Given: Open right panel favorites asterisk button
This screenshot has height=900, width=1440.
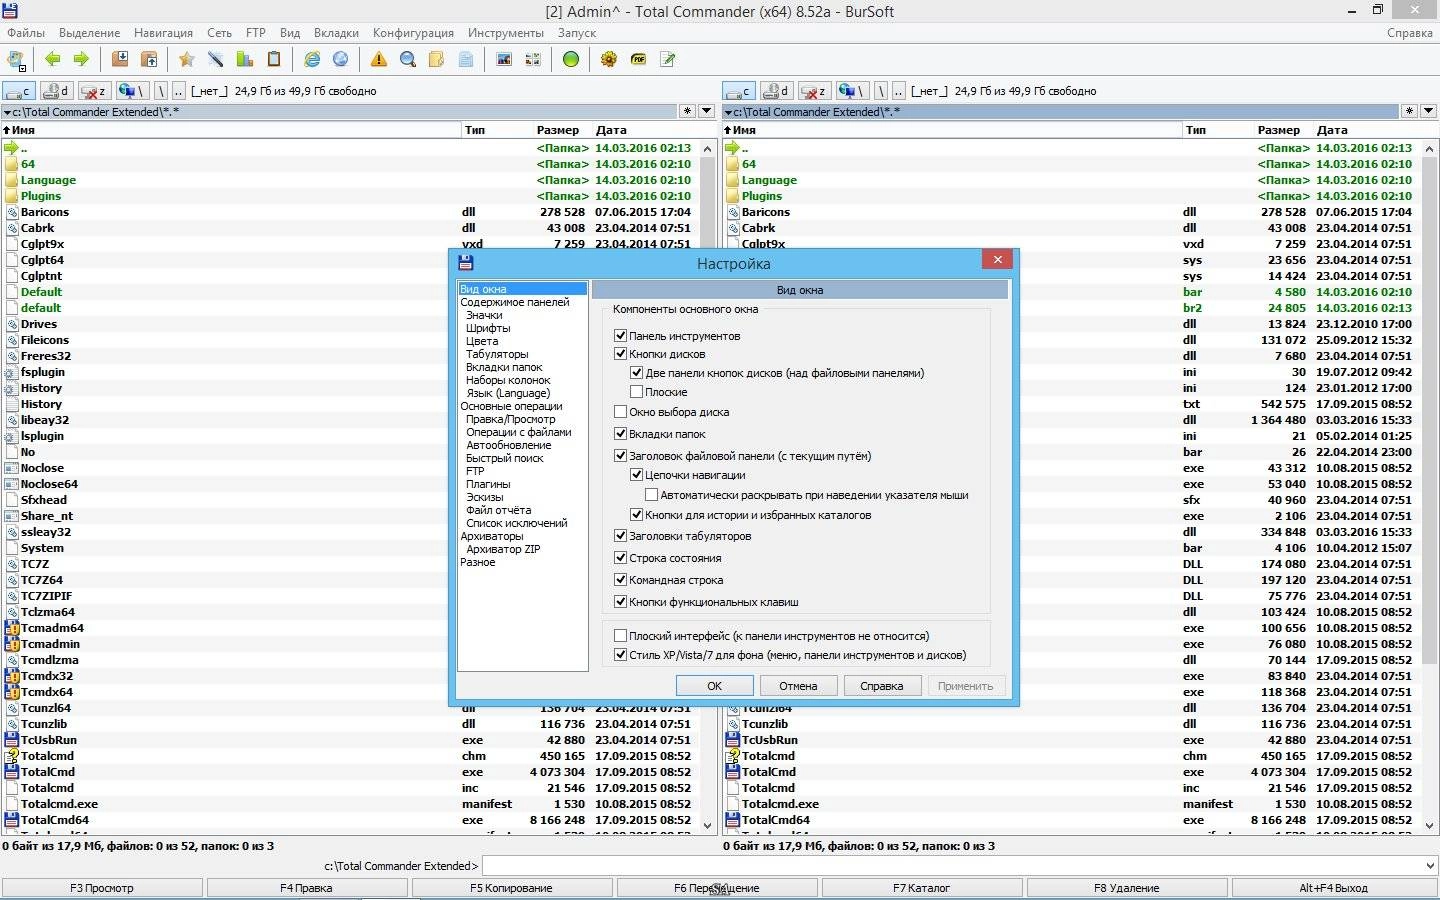Looking at the screenshot, I should (1410, 112).
